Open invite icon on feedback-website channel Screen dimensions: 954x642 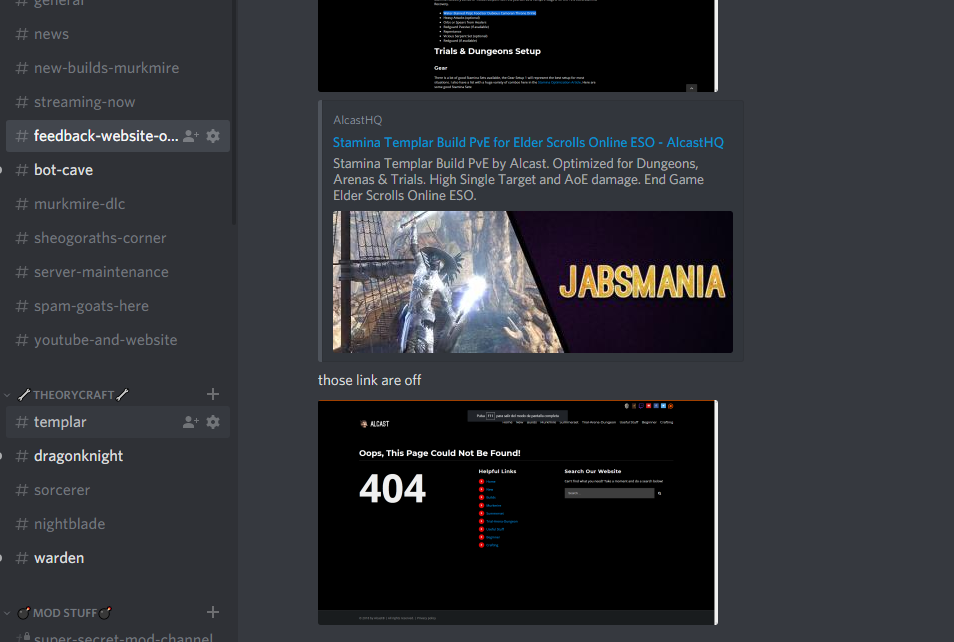(x=191, y=136)
